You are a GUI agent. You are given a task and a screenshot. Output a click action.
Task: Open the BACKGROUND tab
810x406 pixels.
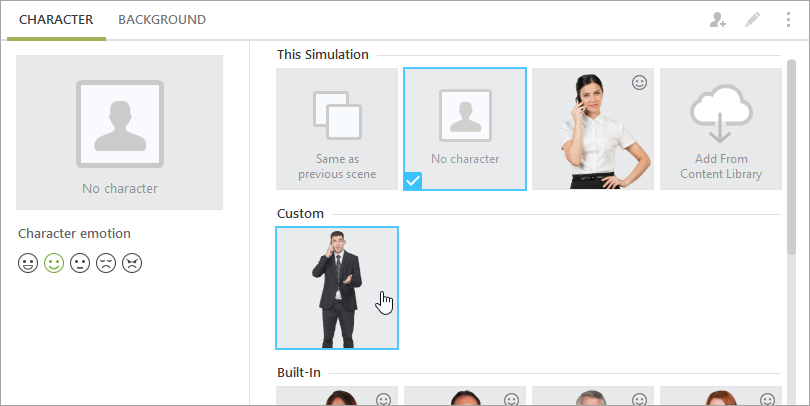coord(162,20)
